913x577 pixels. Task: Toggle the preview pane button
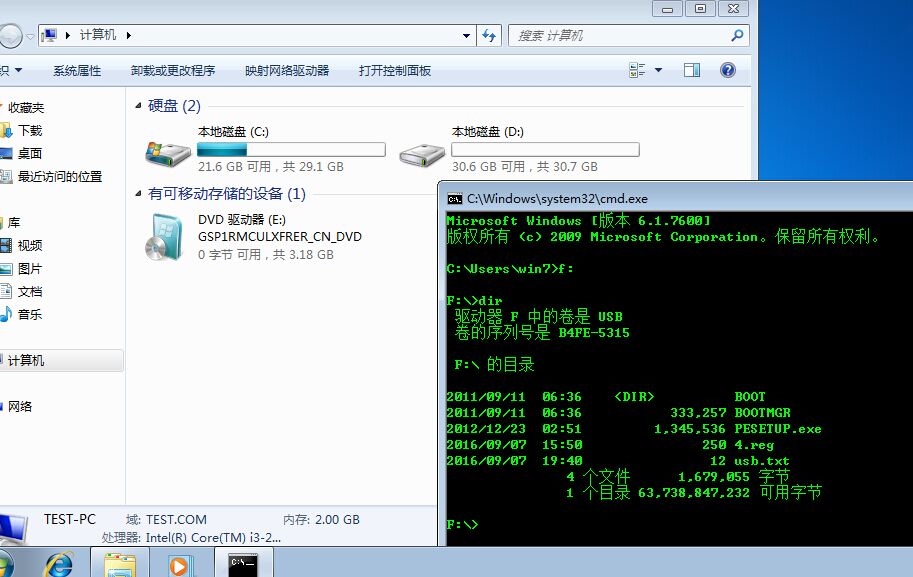692,70
